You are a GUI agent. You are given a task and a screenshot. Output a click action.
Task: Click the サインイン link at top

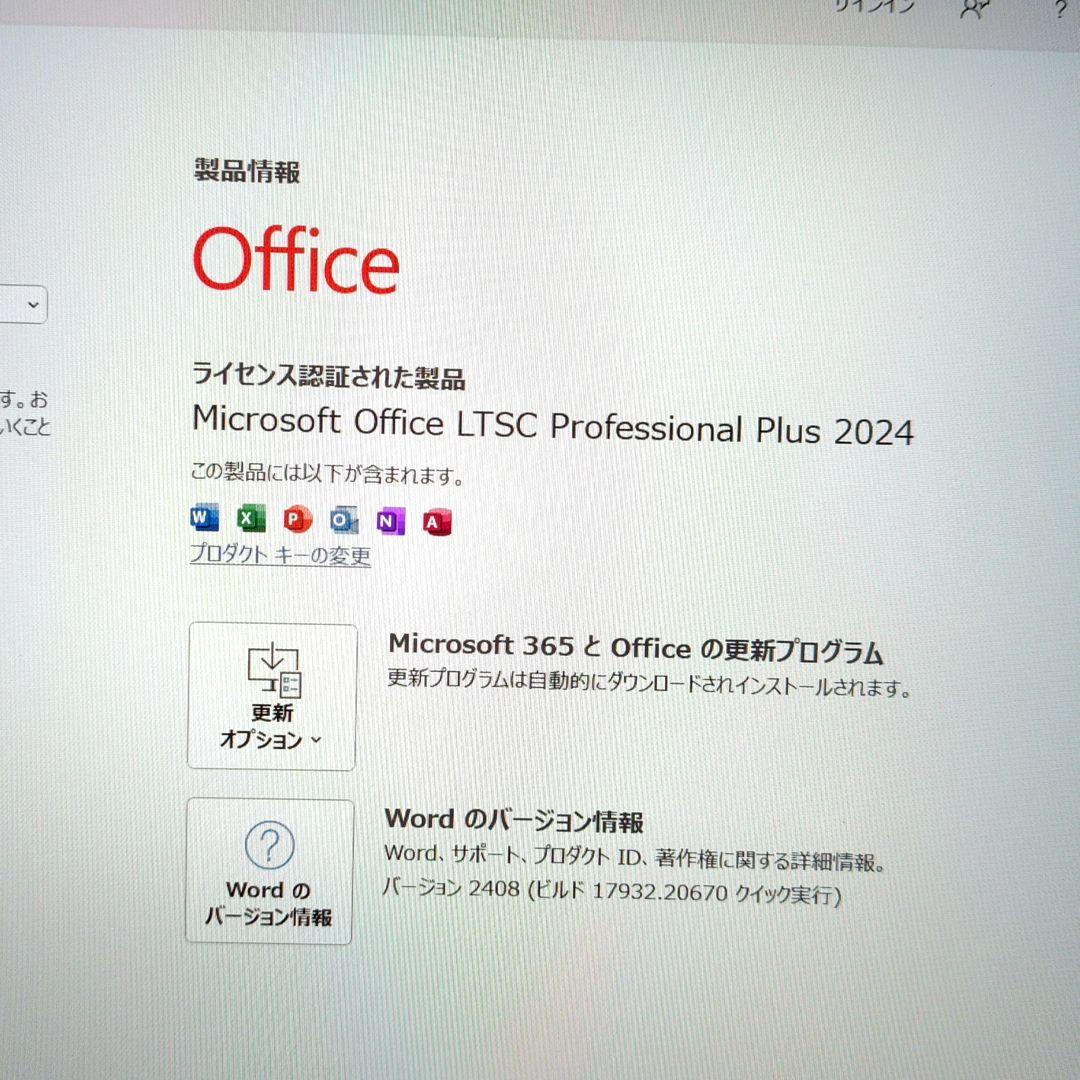click(x=874, y=6)
